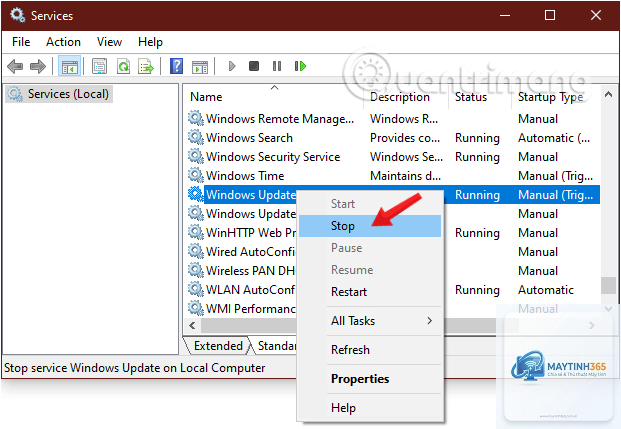Sort by the Startup Type column header
Screen dimensions: 621x429
pyautogui.click(x=555, y=97)
